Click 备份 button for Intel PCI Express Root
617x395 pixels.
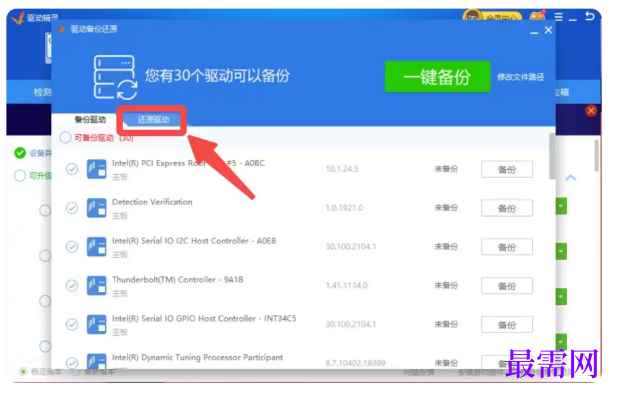coord(507,170)
